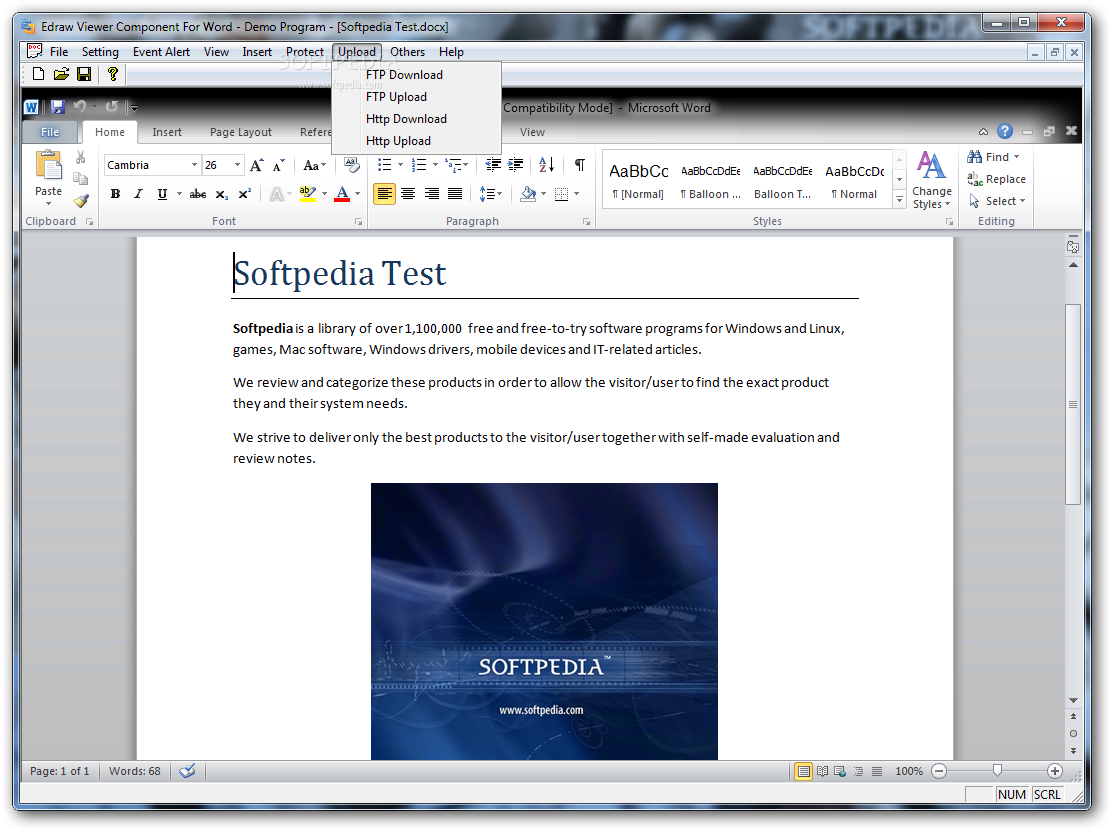The height and width of the screenshot is (831, 1112).
Task: Click the New document icon in Edraw toolbar
Action: pos(38,74)
